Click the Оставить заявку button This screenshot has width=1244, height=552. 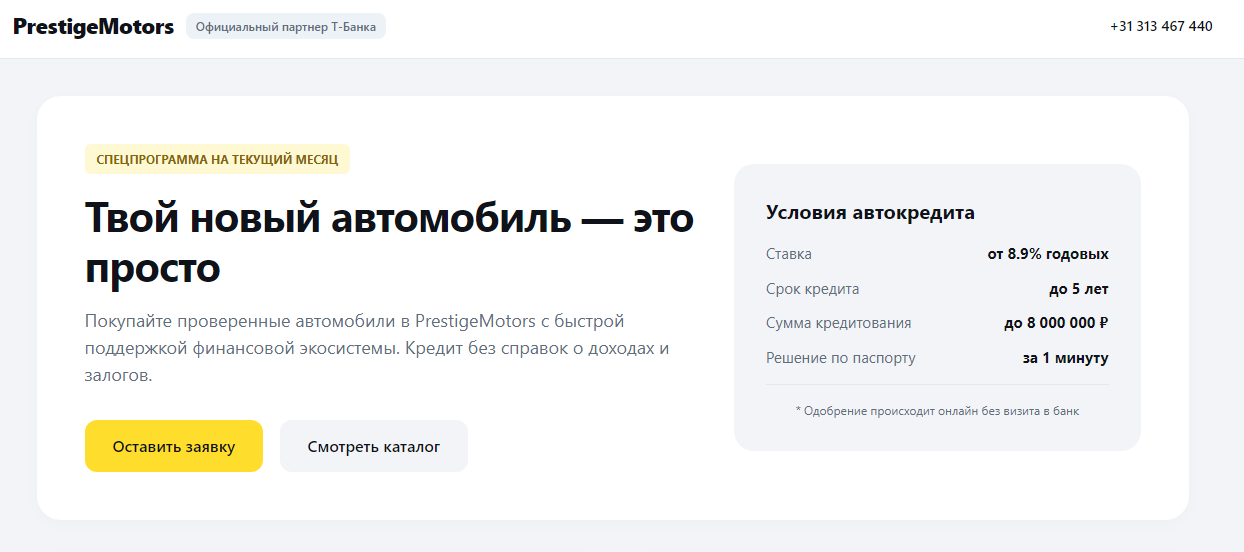tap(174, 446)
